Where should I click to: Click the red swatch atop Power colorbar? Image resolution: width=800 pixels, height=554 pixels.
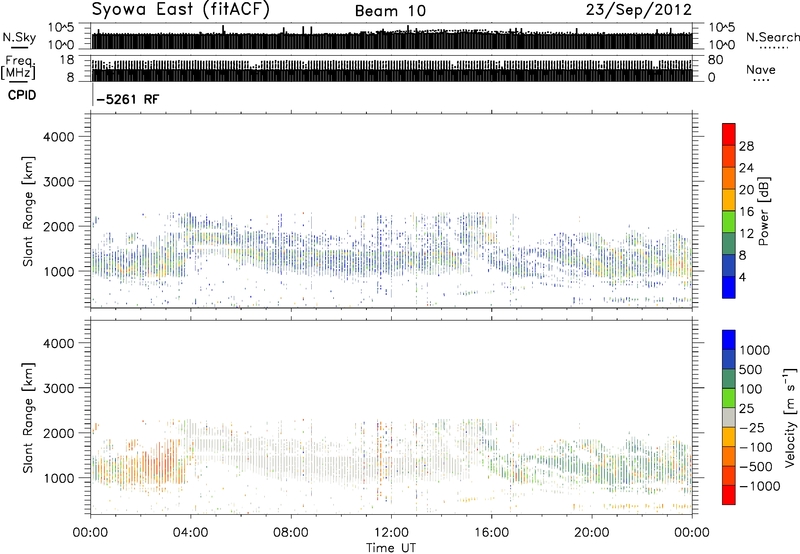pos(729,134)
